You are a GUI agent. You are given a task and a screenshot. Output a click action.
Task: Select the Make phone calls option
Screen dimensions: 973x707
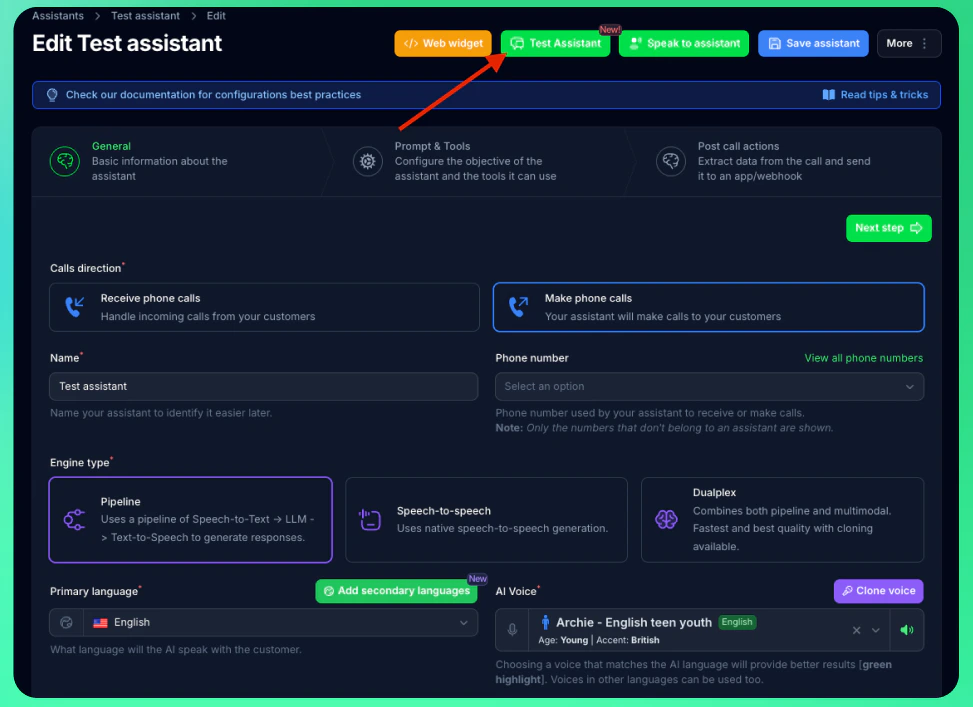point(708,307)
